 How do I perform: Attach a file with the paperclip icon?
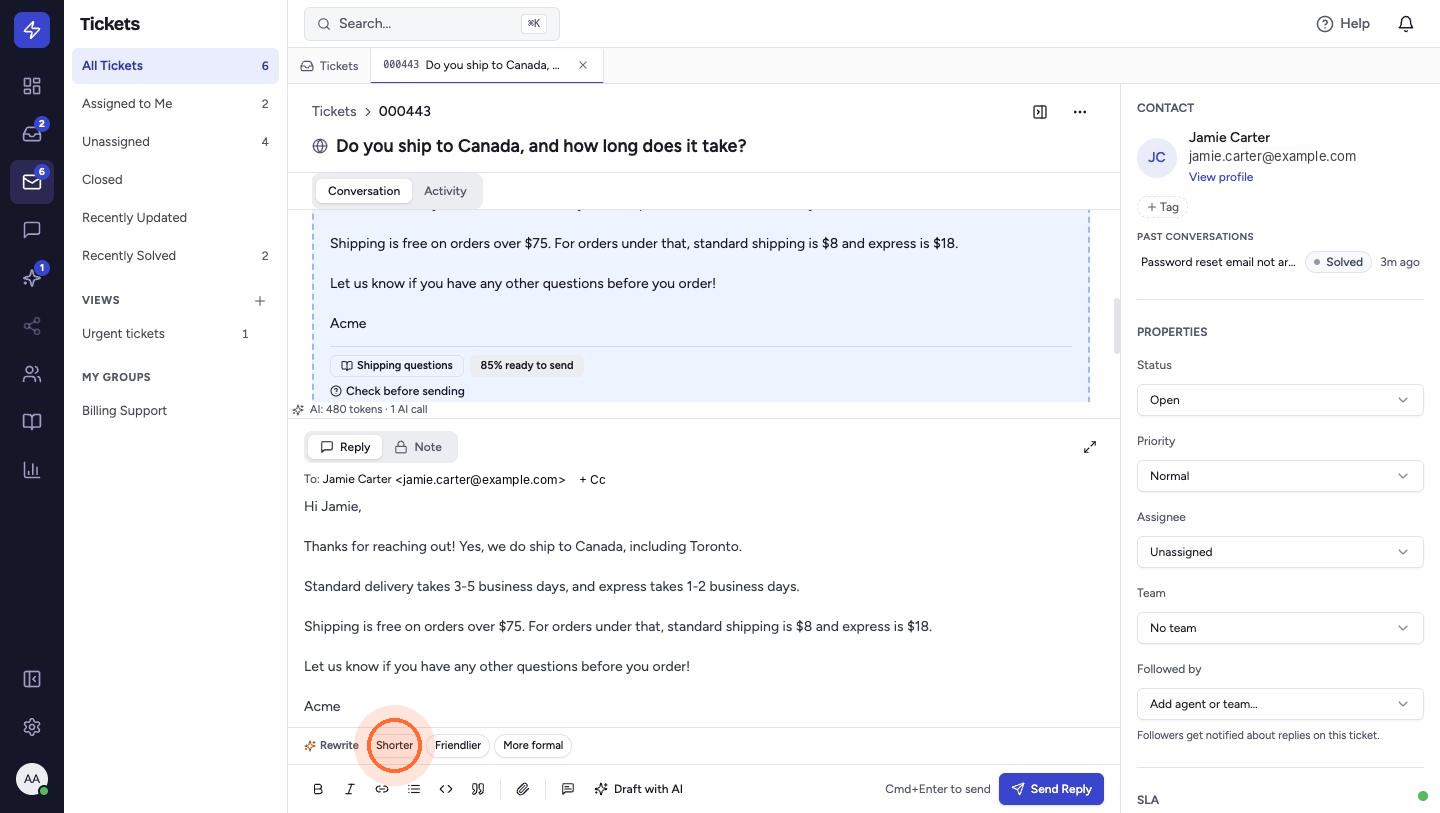coord(523,789)
